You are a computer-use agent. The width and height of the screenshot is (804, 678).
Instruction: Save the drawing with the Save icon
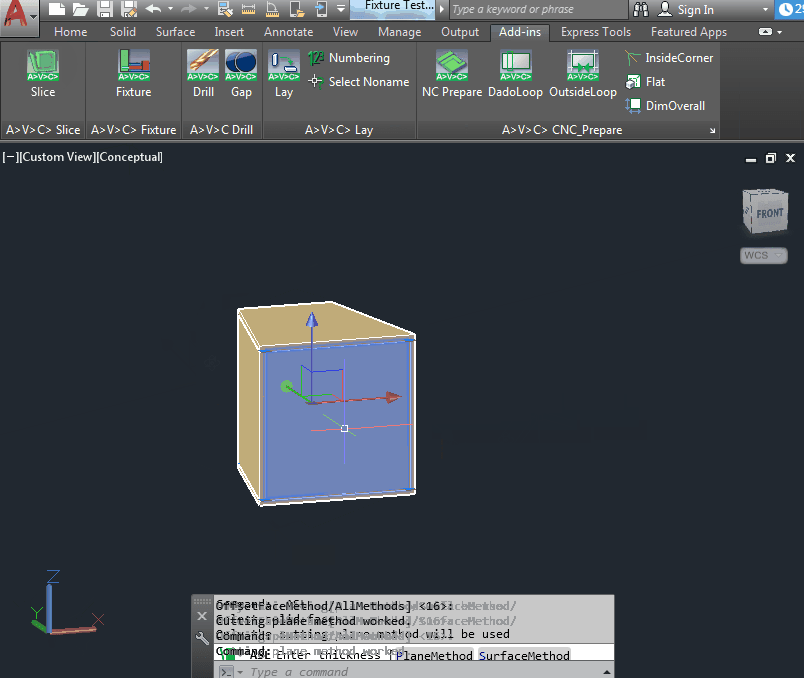pos(105,9)
